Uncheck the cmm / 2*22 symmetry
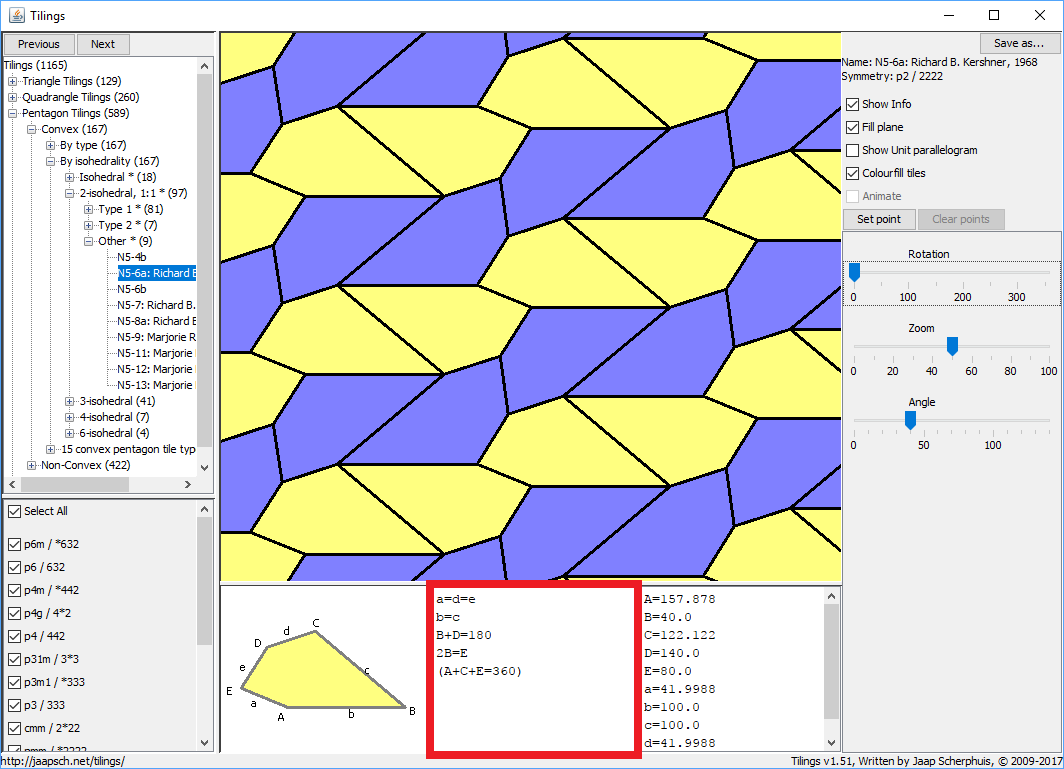 (x=14, y=729)
